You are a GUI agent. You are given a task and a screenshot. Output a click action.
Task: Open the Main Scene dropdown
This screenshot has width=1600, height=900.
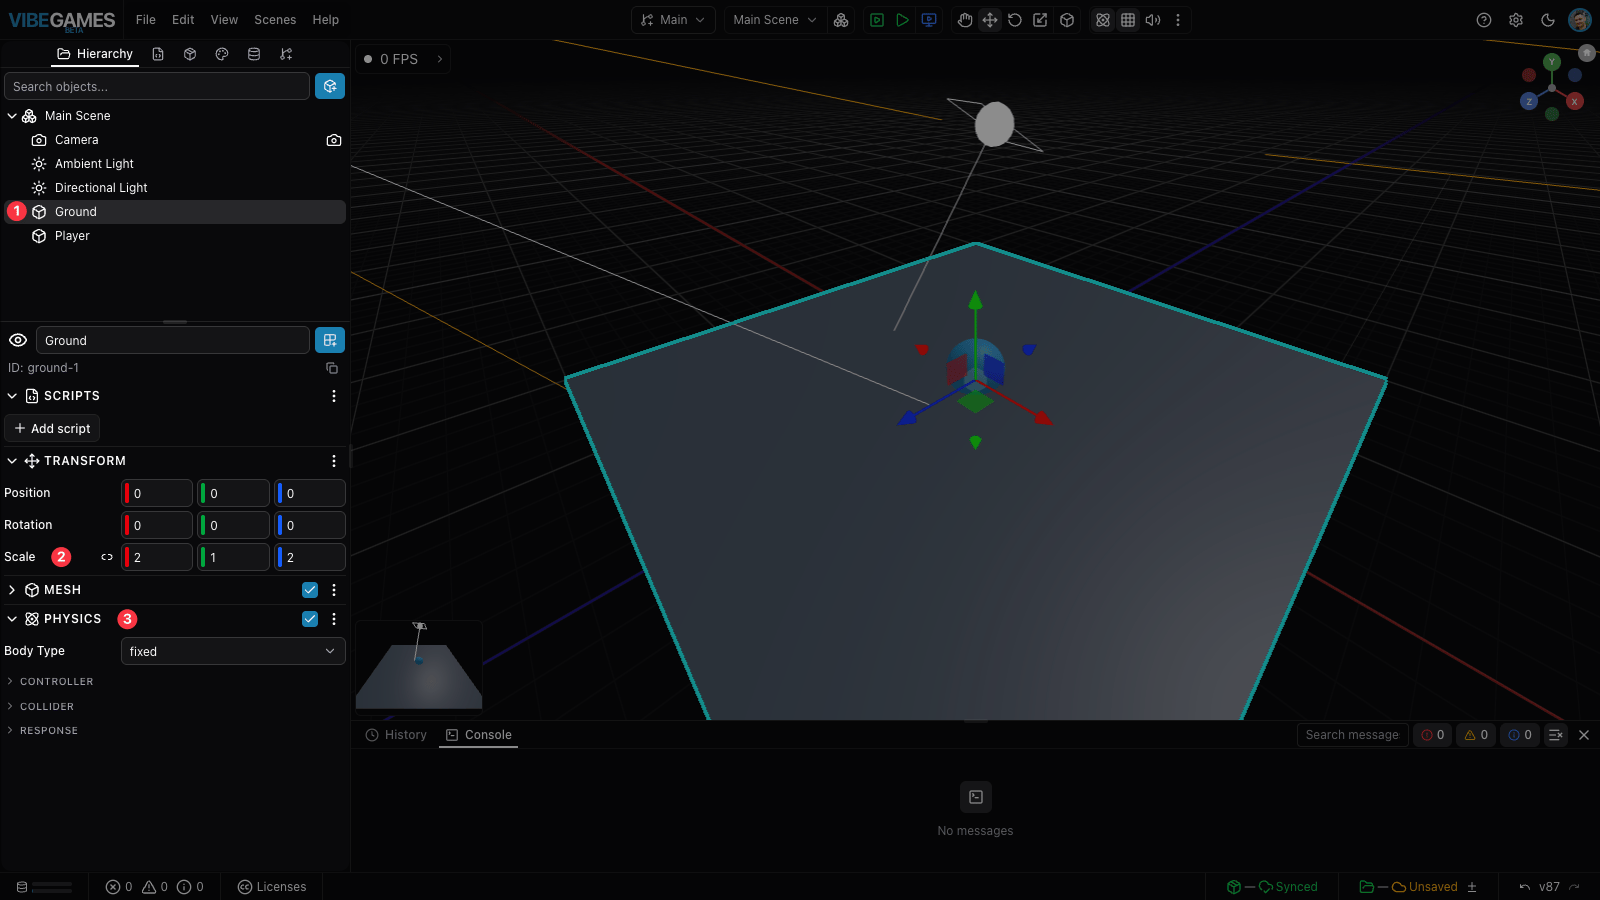pyautogui.click(x=775, y=20)
